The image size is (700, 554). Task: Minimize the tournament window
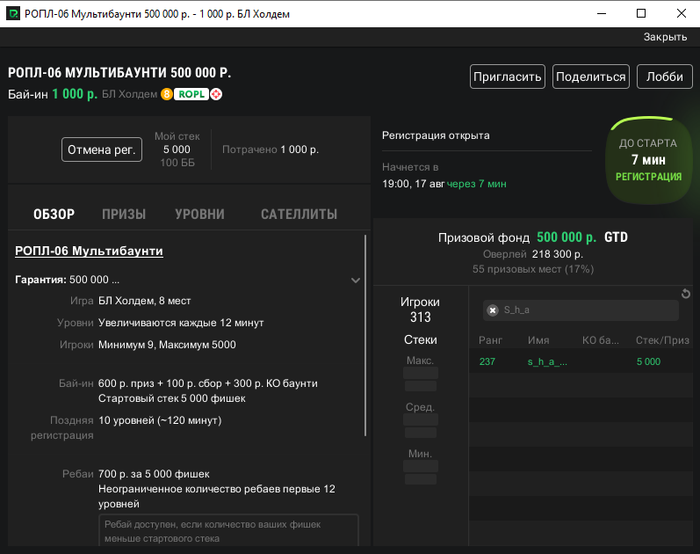point(601,13)
